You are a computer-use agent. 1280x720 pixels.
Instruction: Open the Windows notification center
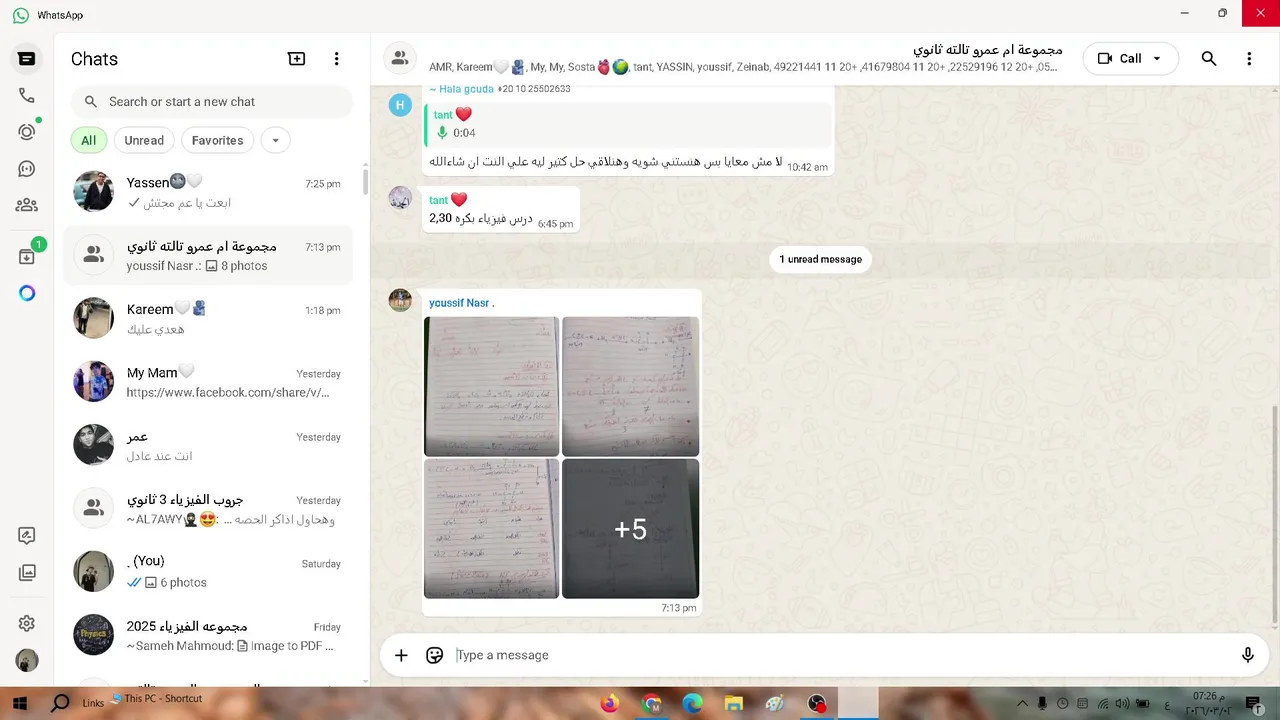(1252, 704)
